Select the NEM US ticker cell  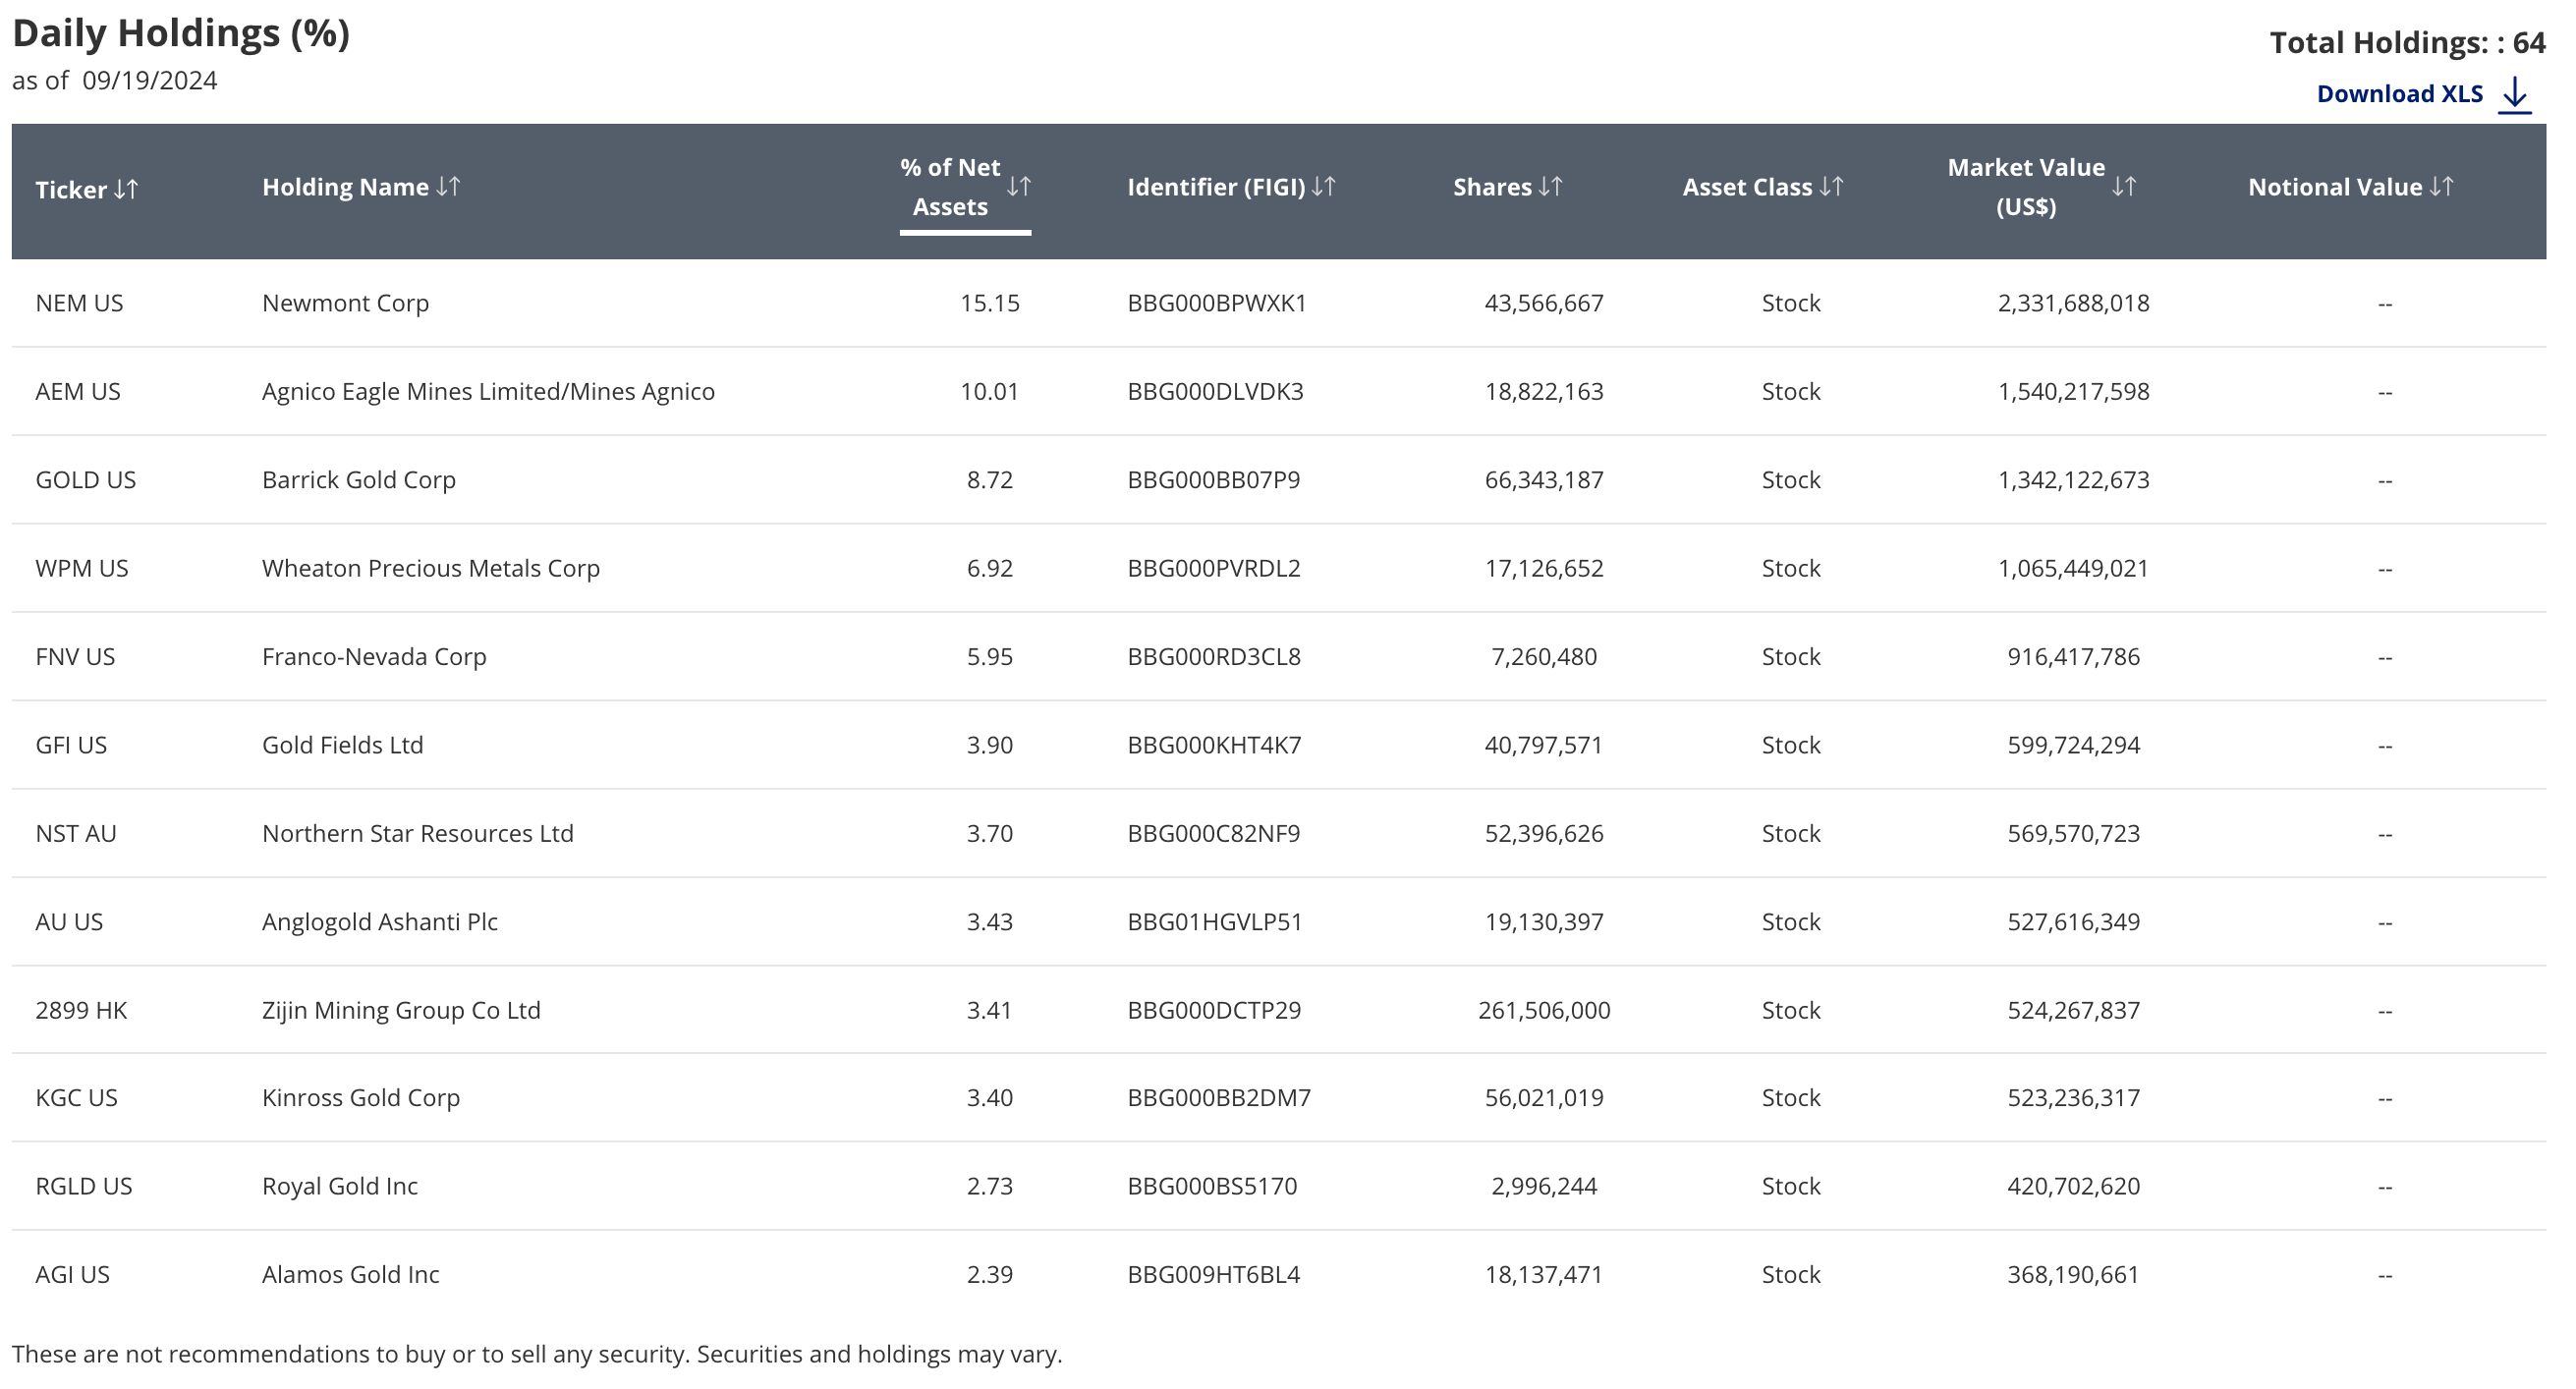pos(79,303)
